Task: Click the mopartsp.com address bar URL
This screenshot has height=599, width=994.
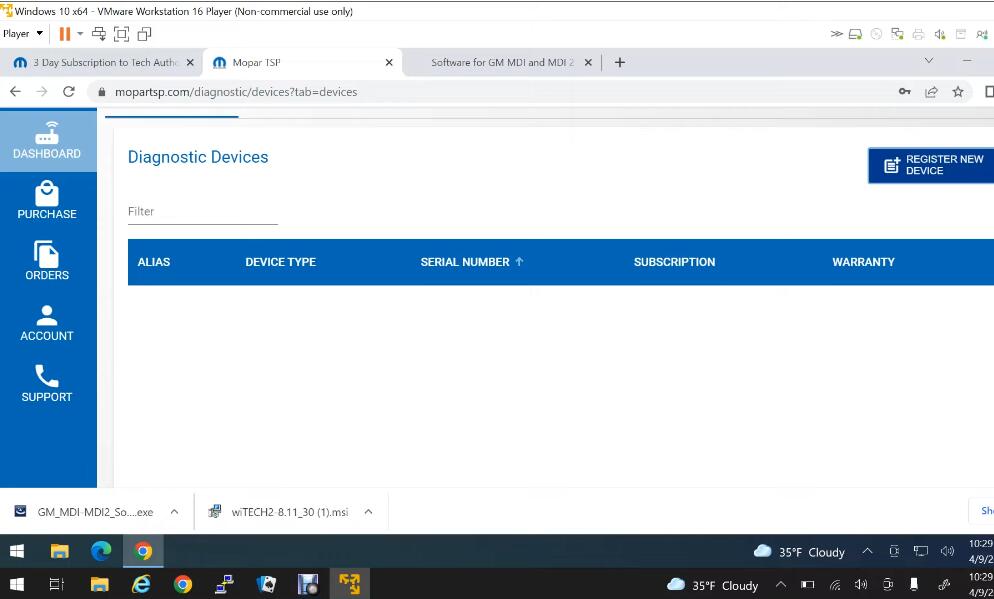Action: tap(236, 92)
